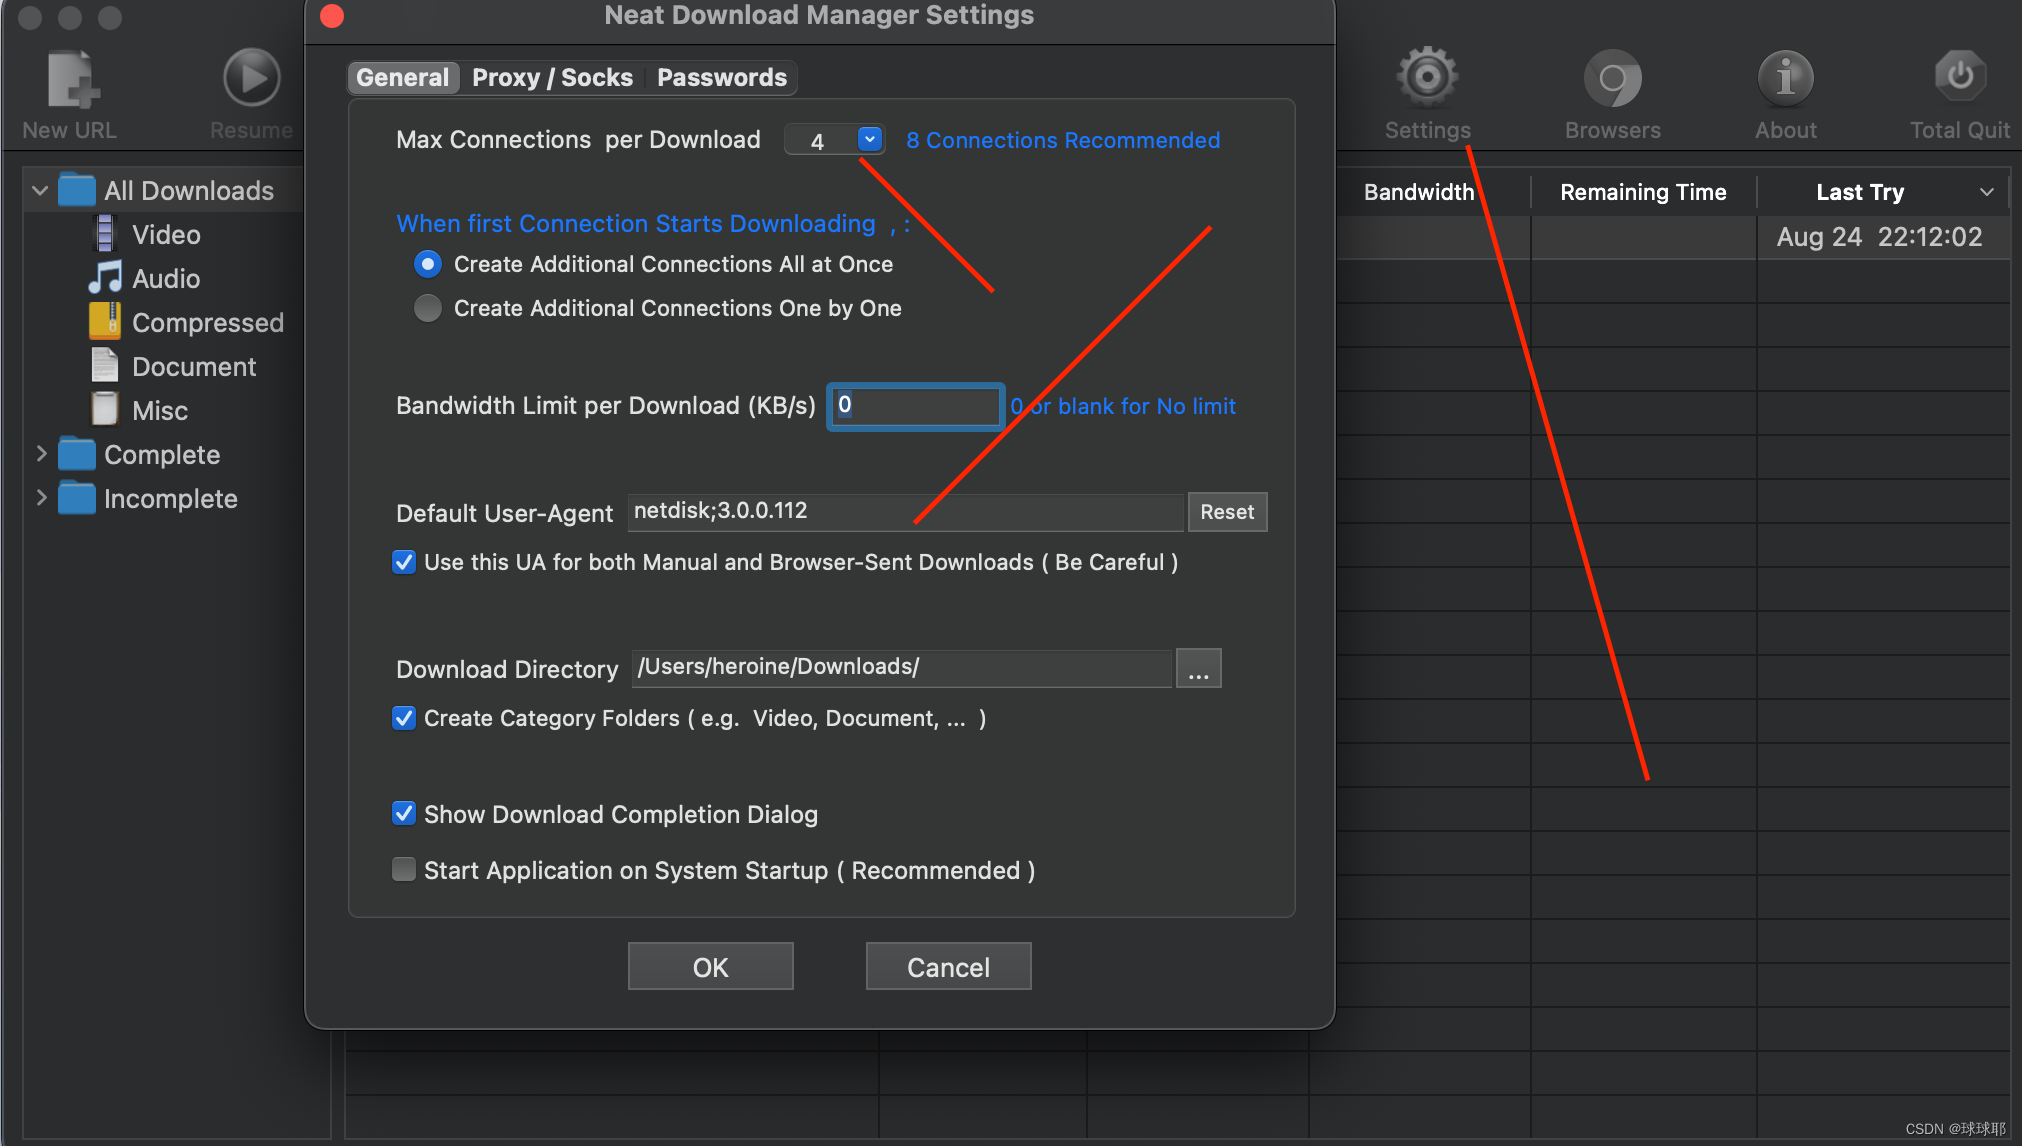The width and height of the screenshot is (2022, 1146).
Task: Select the Compressed archive category
Action: click(x=105, y=322)
